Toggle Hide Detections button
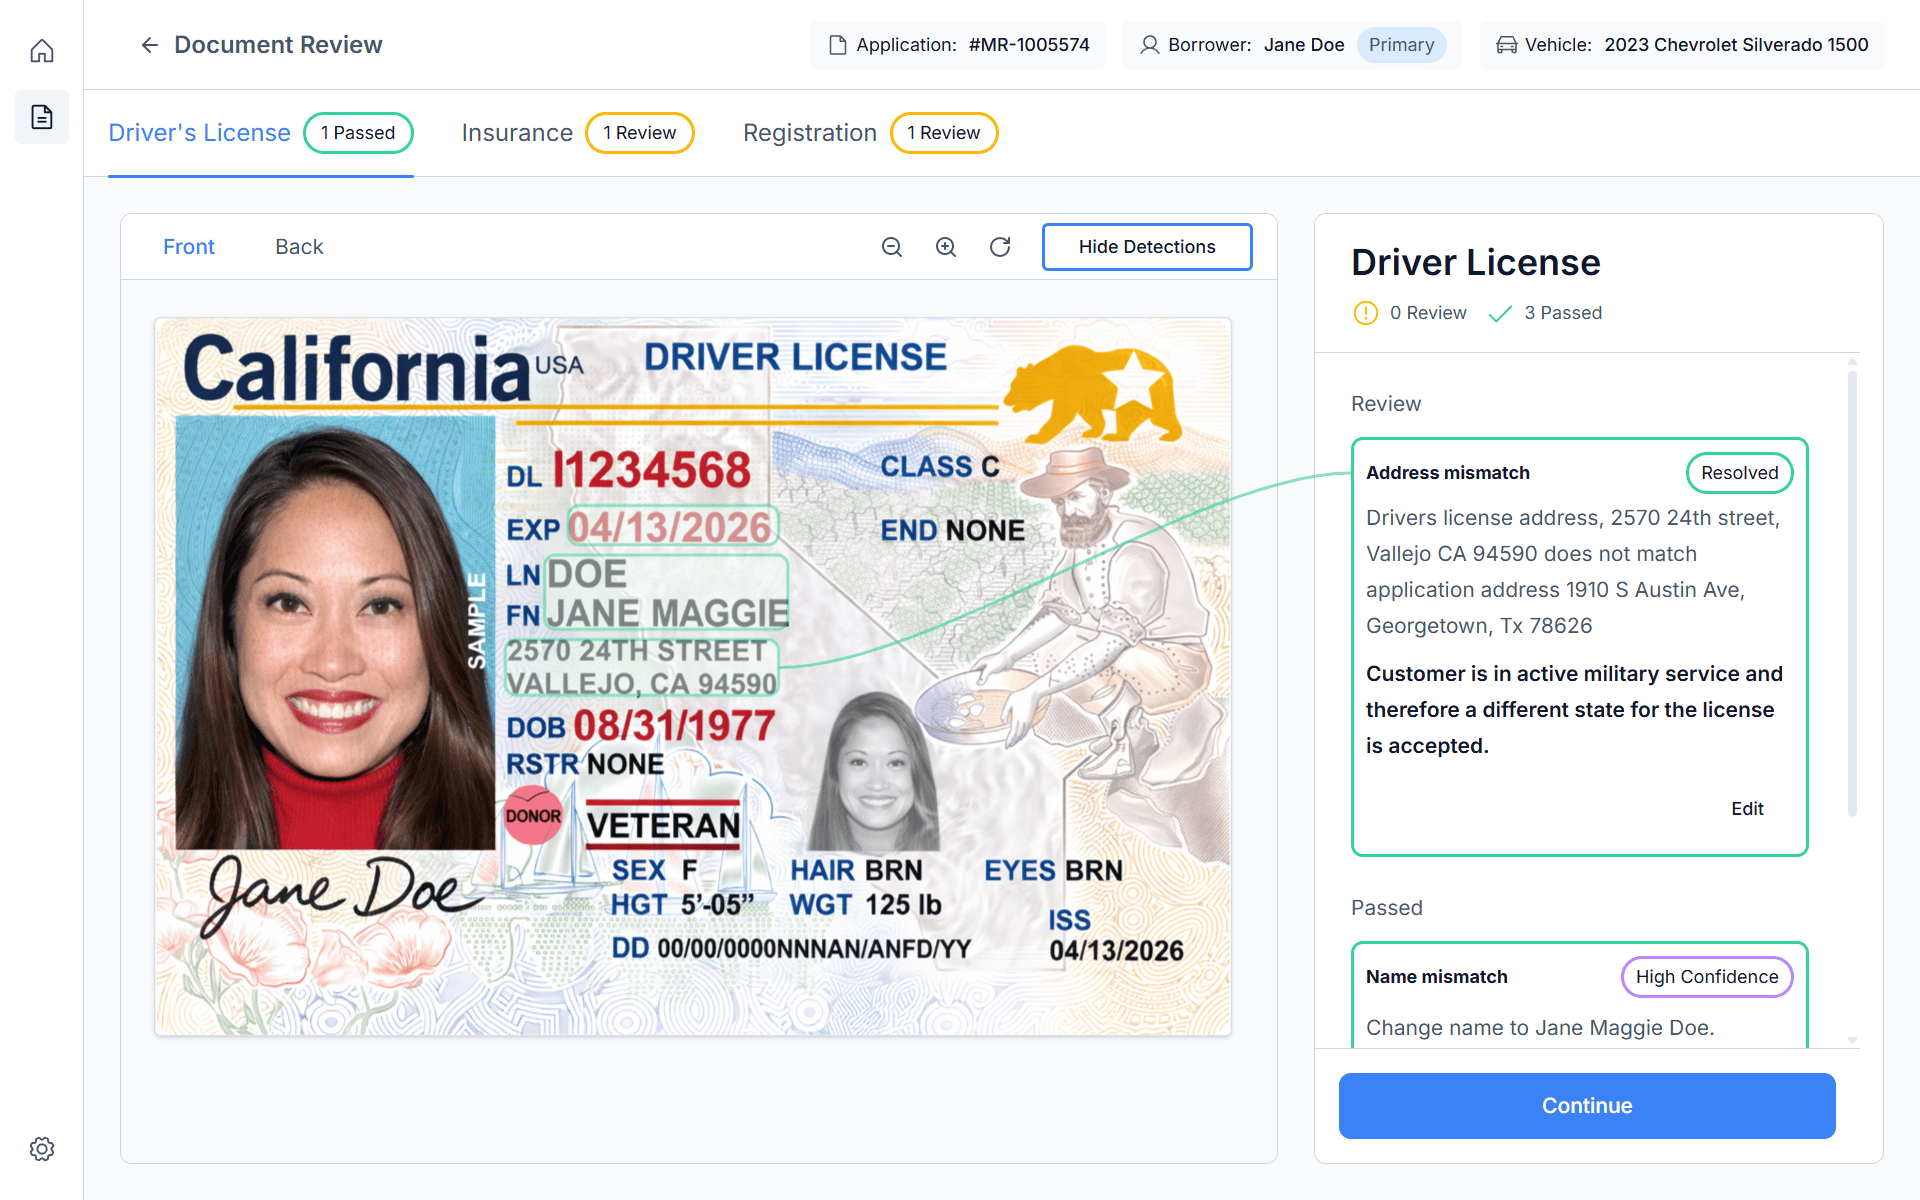 tap(1147, 247)
